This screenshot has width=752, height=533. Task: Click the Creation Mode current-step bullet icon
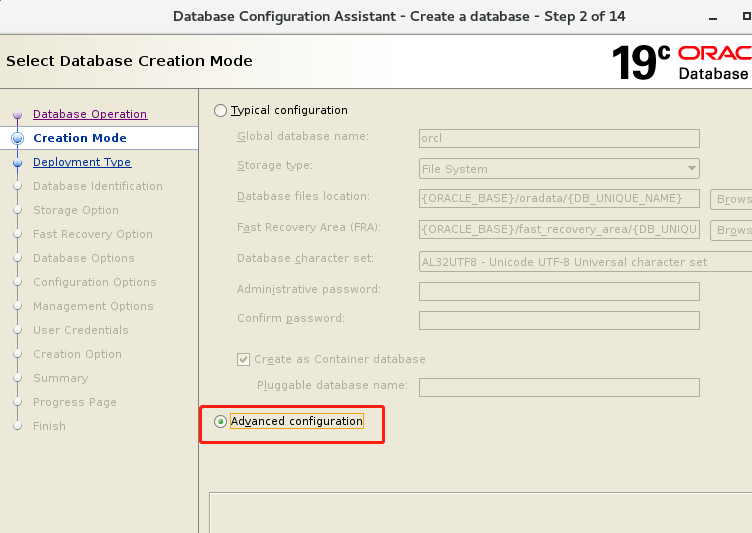18,139
